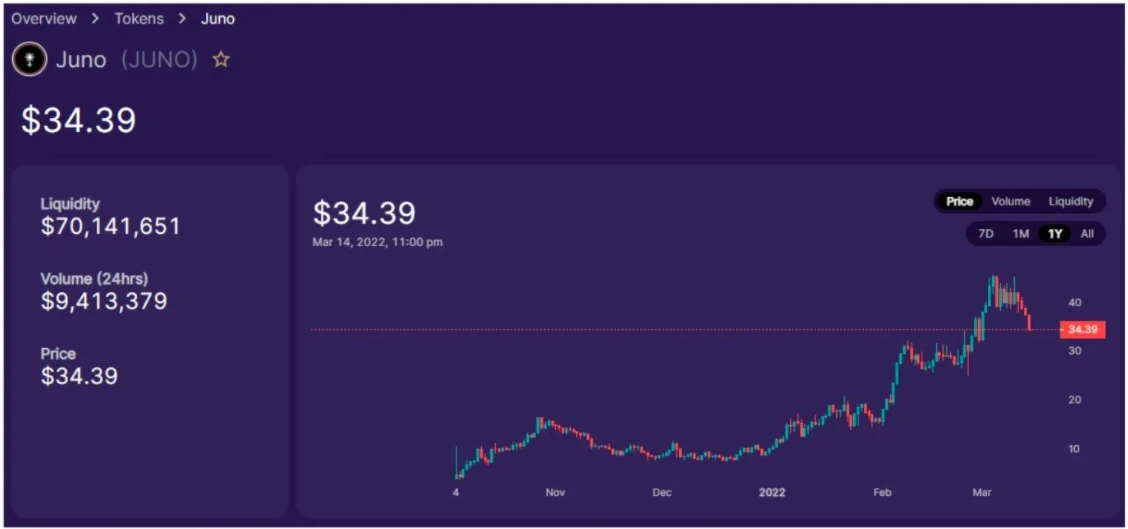Click breadcrumb chevron after Tokens
The width and height of the screenshot is (1128, 529).
point(182,19)
